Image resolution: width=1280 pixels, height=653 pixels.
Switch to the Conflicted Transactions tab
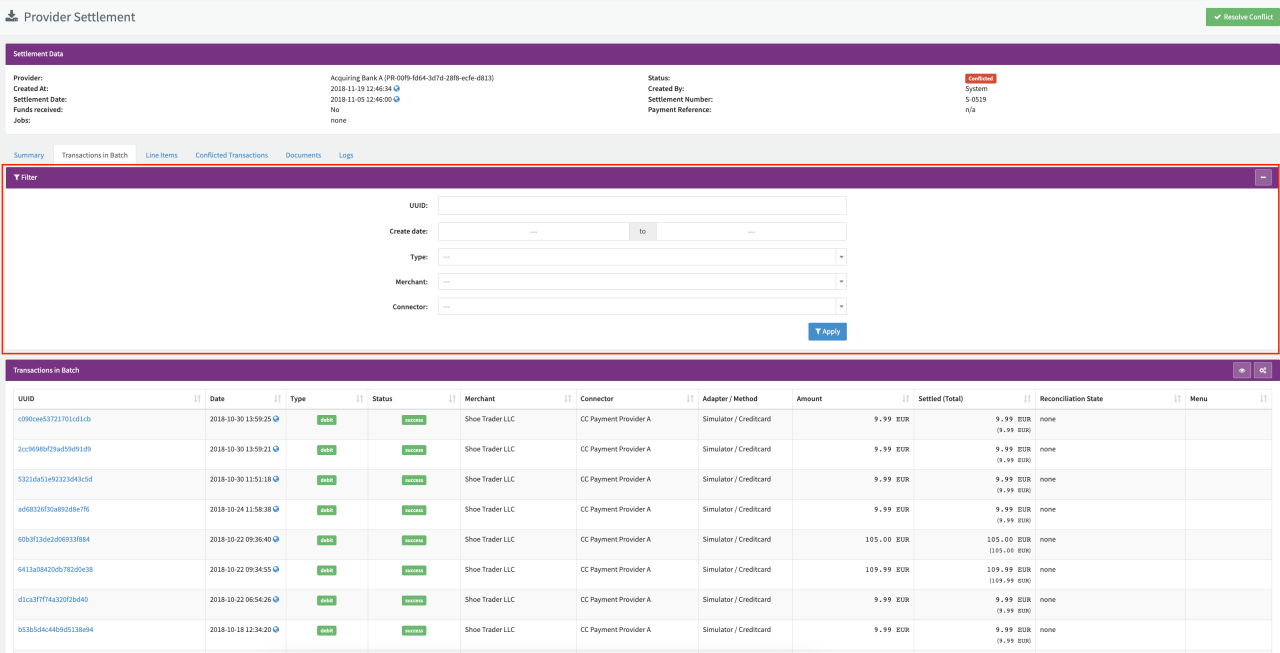tap(231, 155)
